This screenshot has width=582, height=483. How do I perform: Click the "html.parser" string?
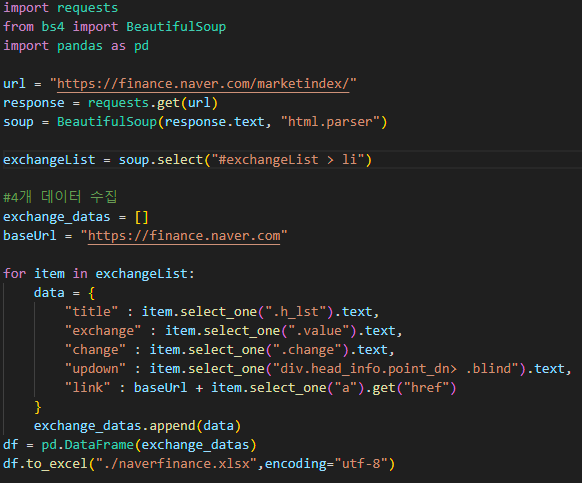330,122
